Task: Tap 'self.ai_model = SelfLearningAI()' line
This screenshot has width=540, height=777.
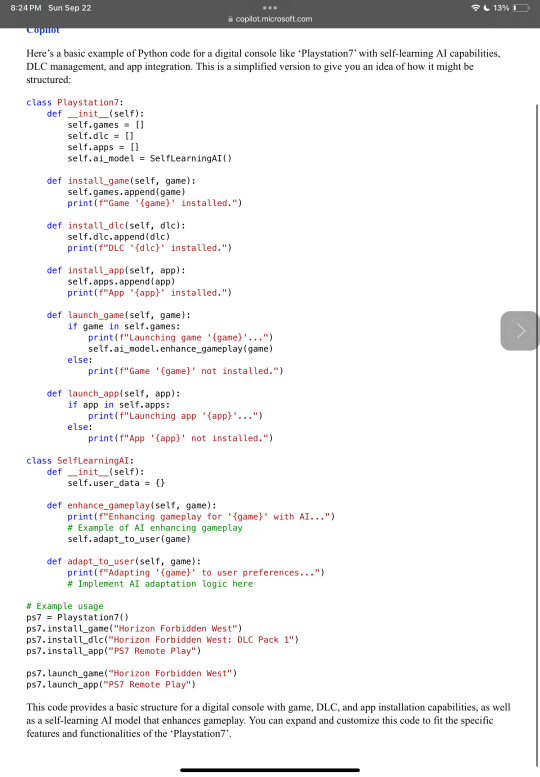Action: pos(150,159)
